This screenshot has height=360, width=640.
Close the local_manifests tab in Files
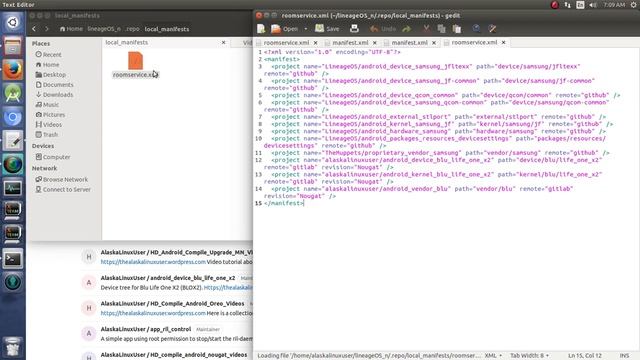(x=223, y=42)
